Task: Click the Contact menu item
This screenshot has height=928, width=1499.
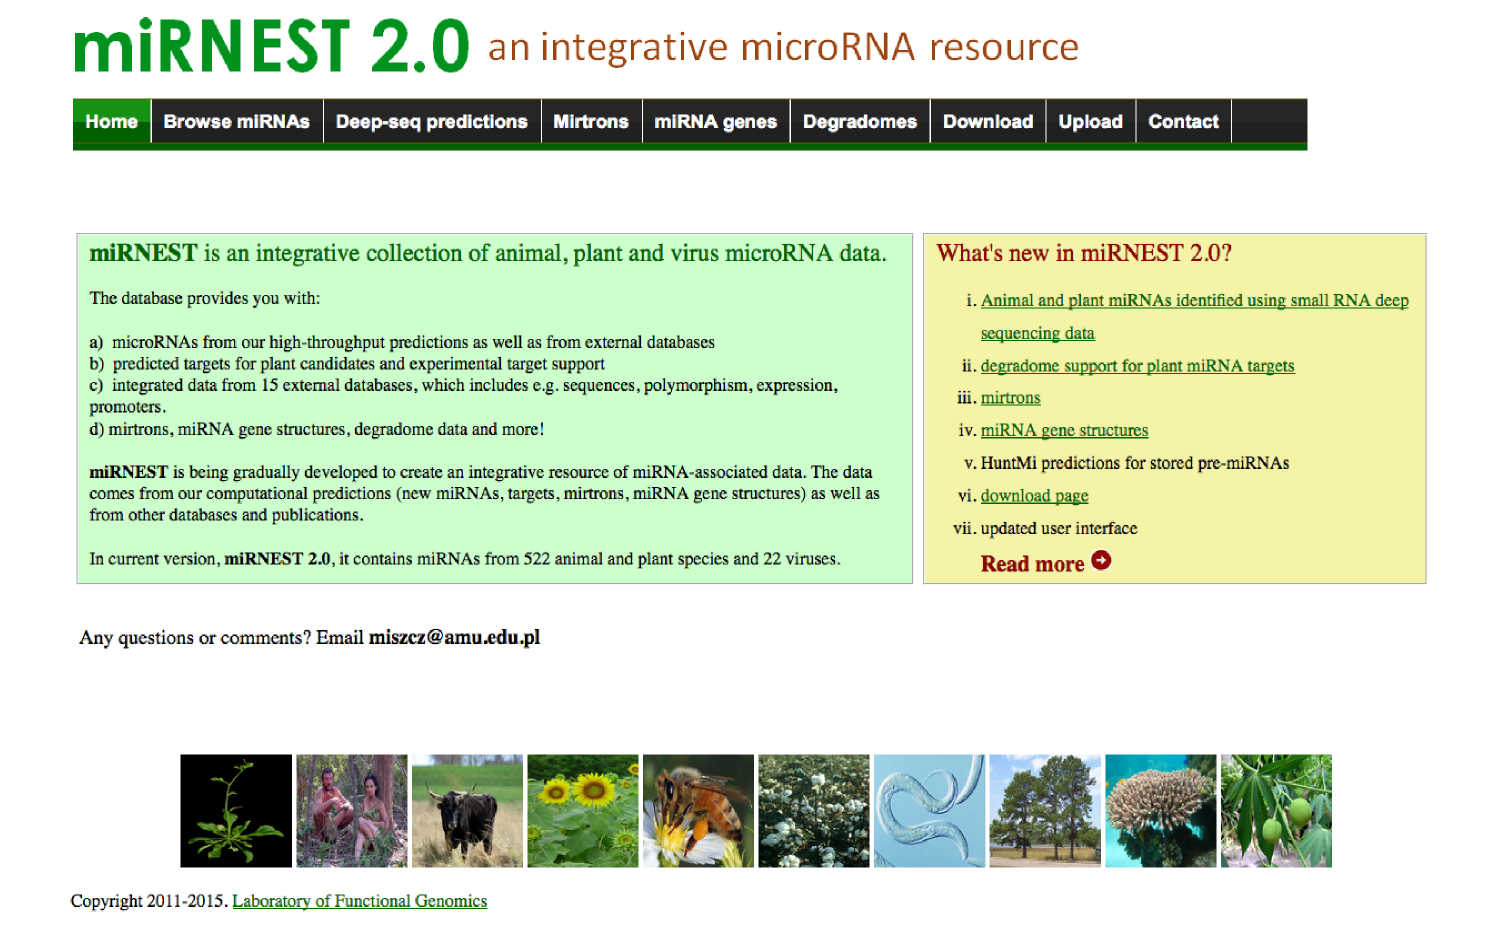Action: click(1183, 122)
